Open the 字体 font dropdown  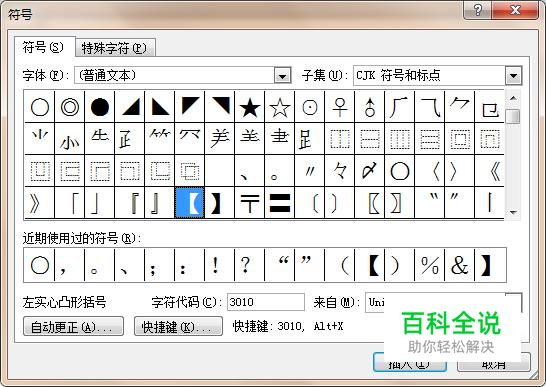point(282,75)
